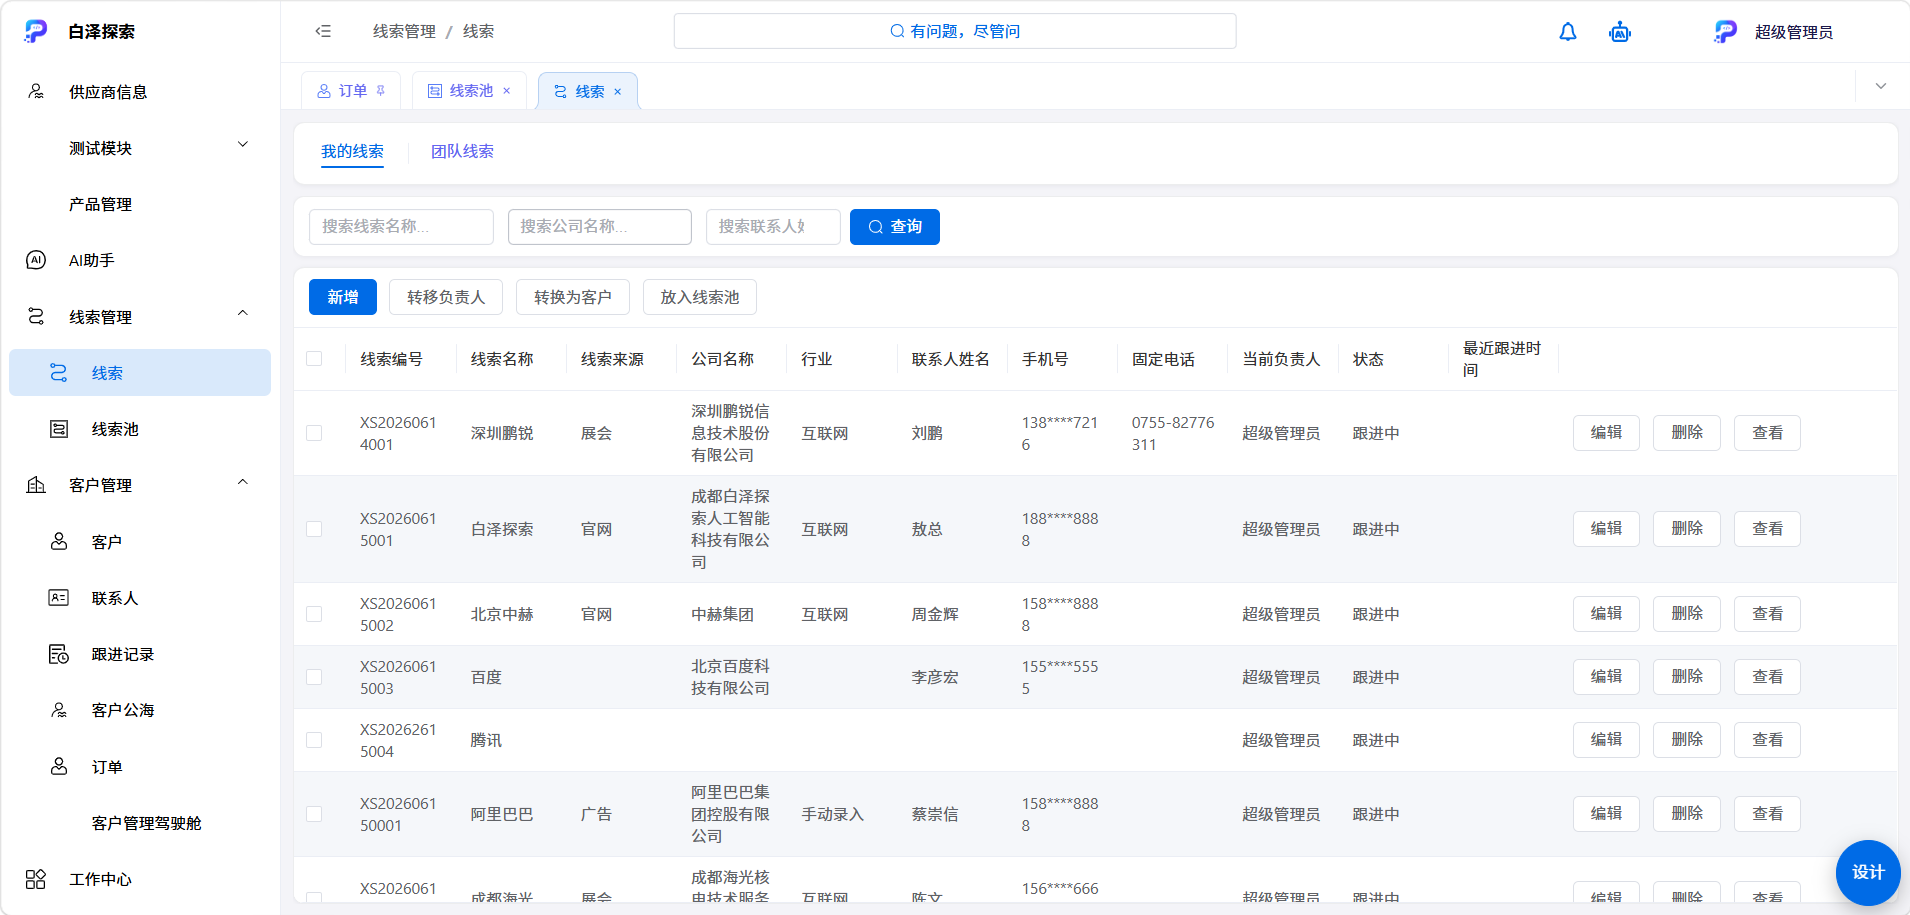Screen dimensions: 1910x915
Task: Select the 我的线索 tab
Action: [352, 151]
